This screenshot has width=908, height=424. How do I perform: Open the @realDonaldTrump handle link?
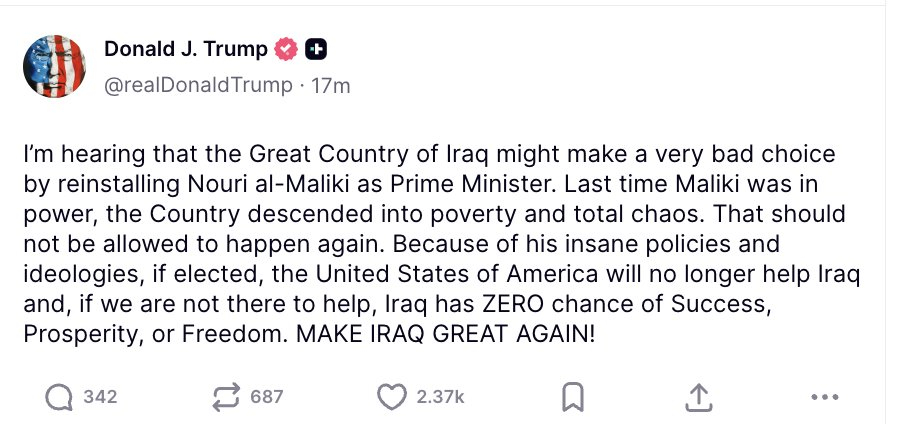click(198, 86)
